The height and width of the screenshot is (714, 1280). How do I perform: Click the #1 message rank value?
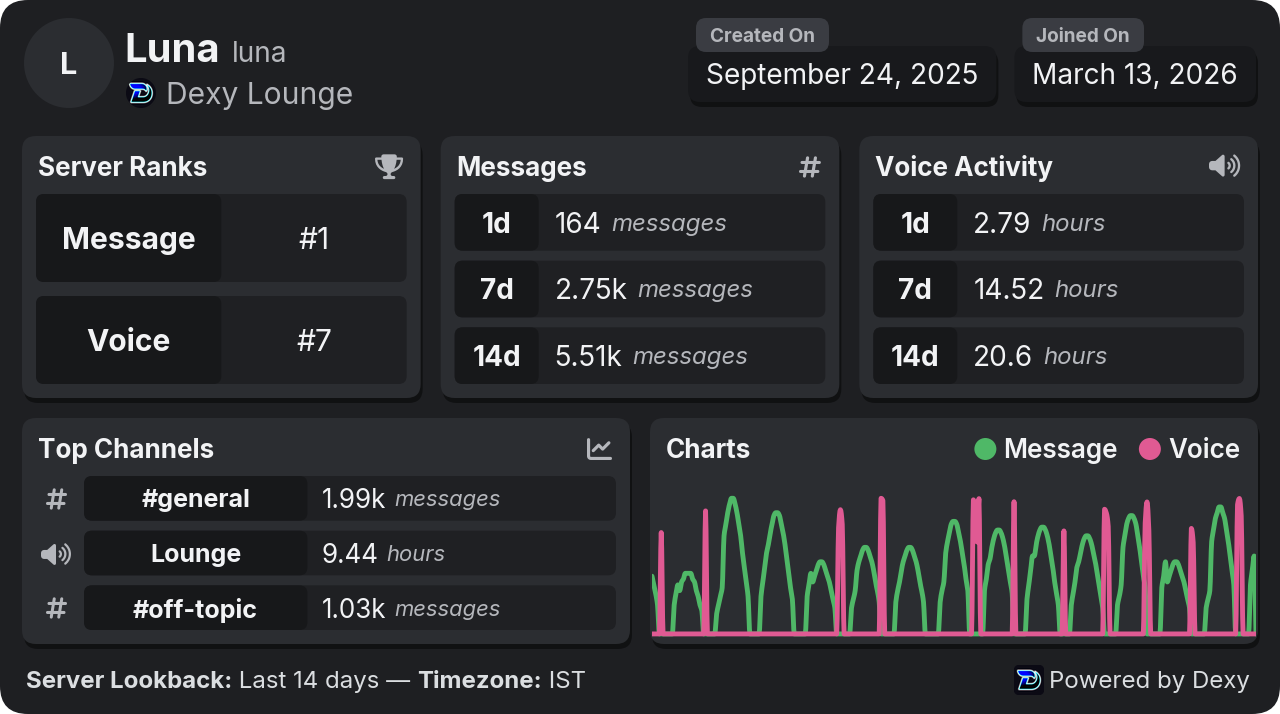pos(314,238)
